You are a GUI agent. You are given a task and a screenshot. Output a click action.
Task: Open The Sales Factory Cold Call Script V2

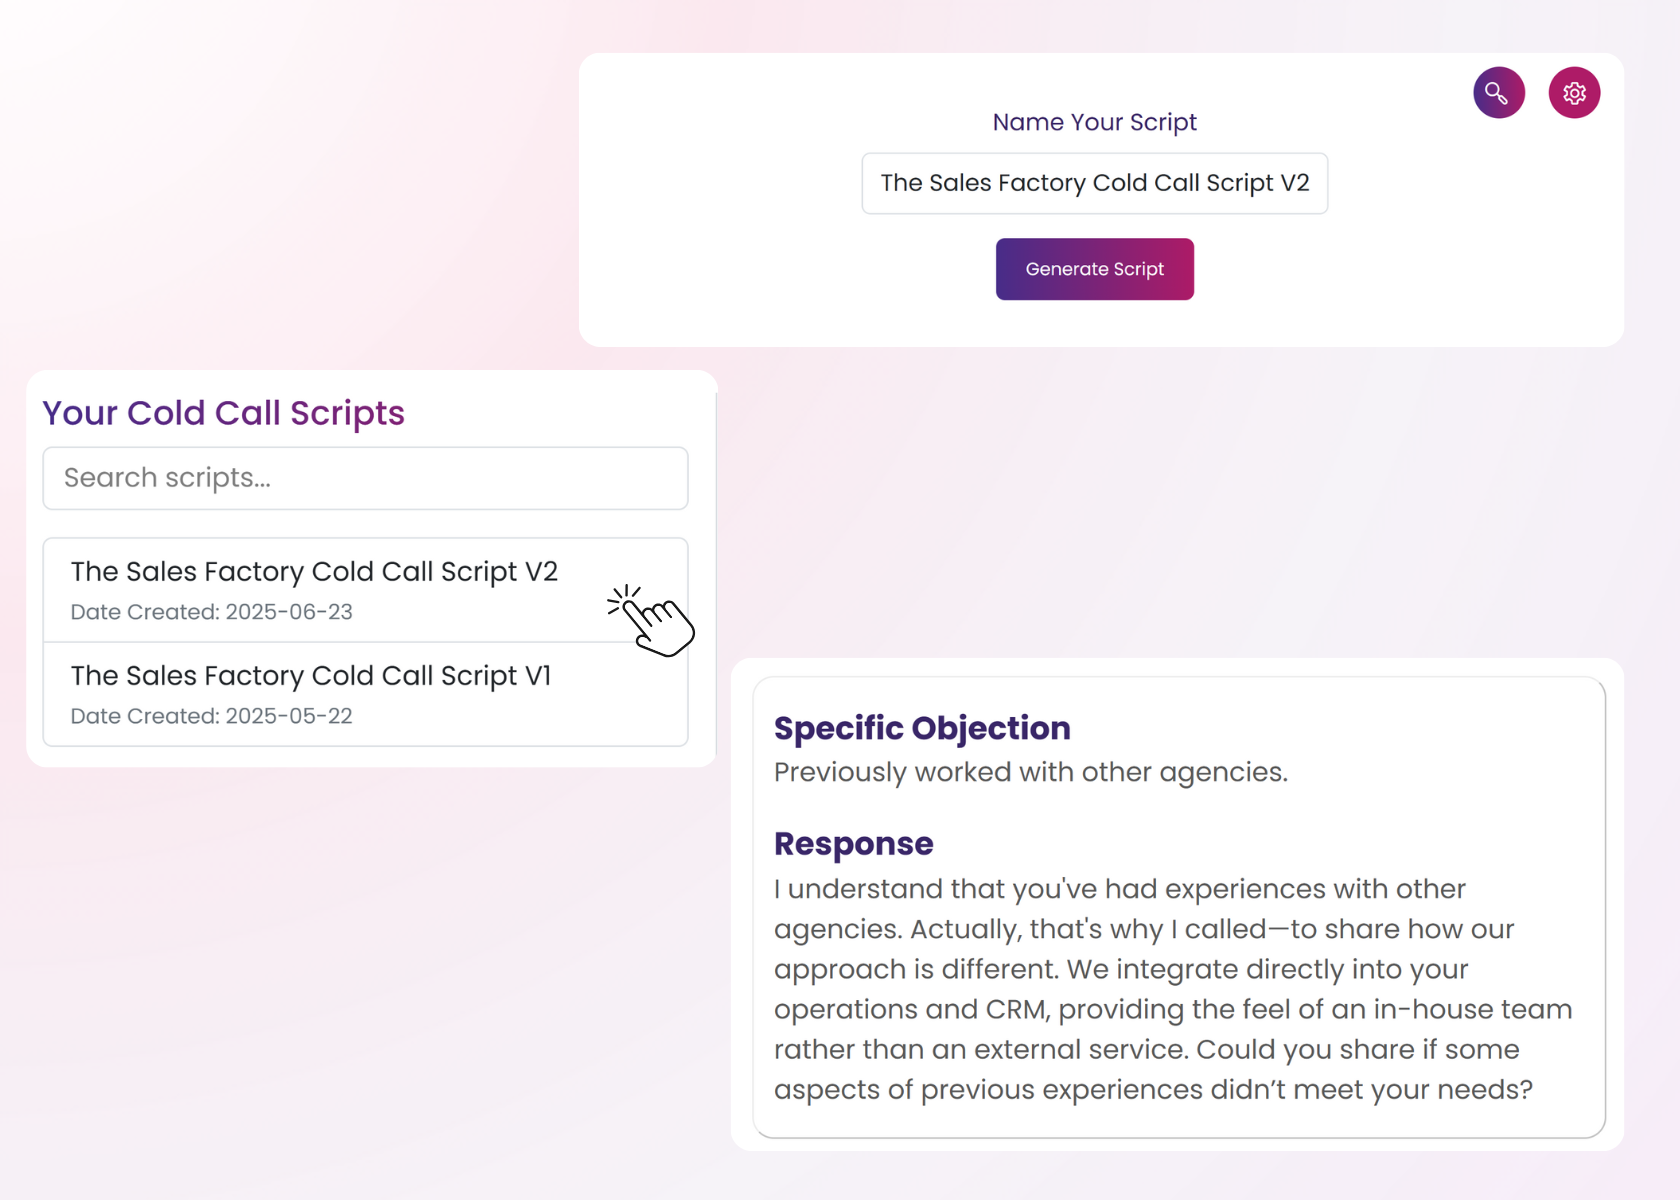pos(365,590)
